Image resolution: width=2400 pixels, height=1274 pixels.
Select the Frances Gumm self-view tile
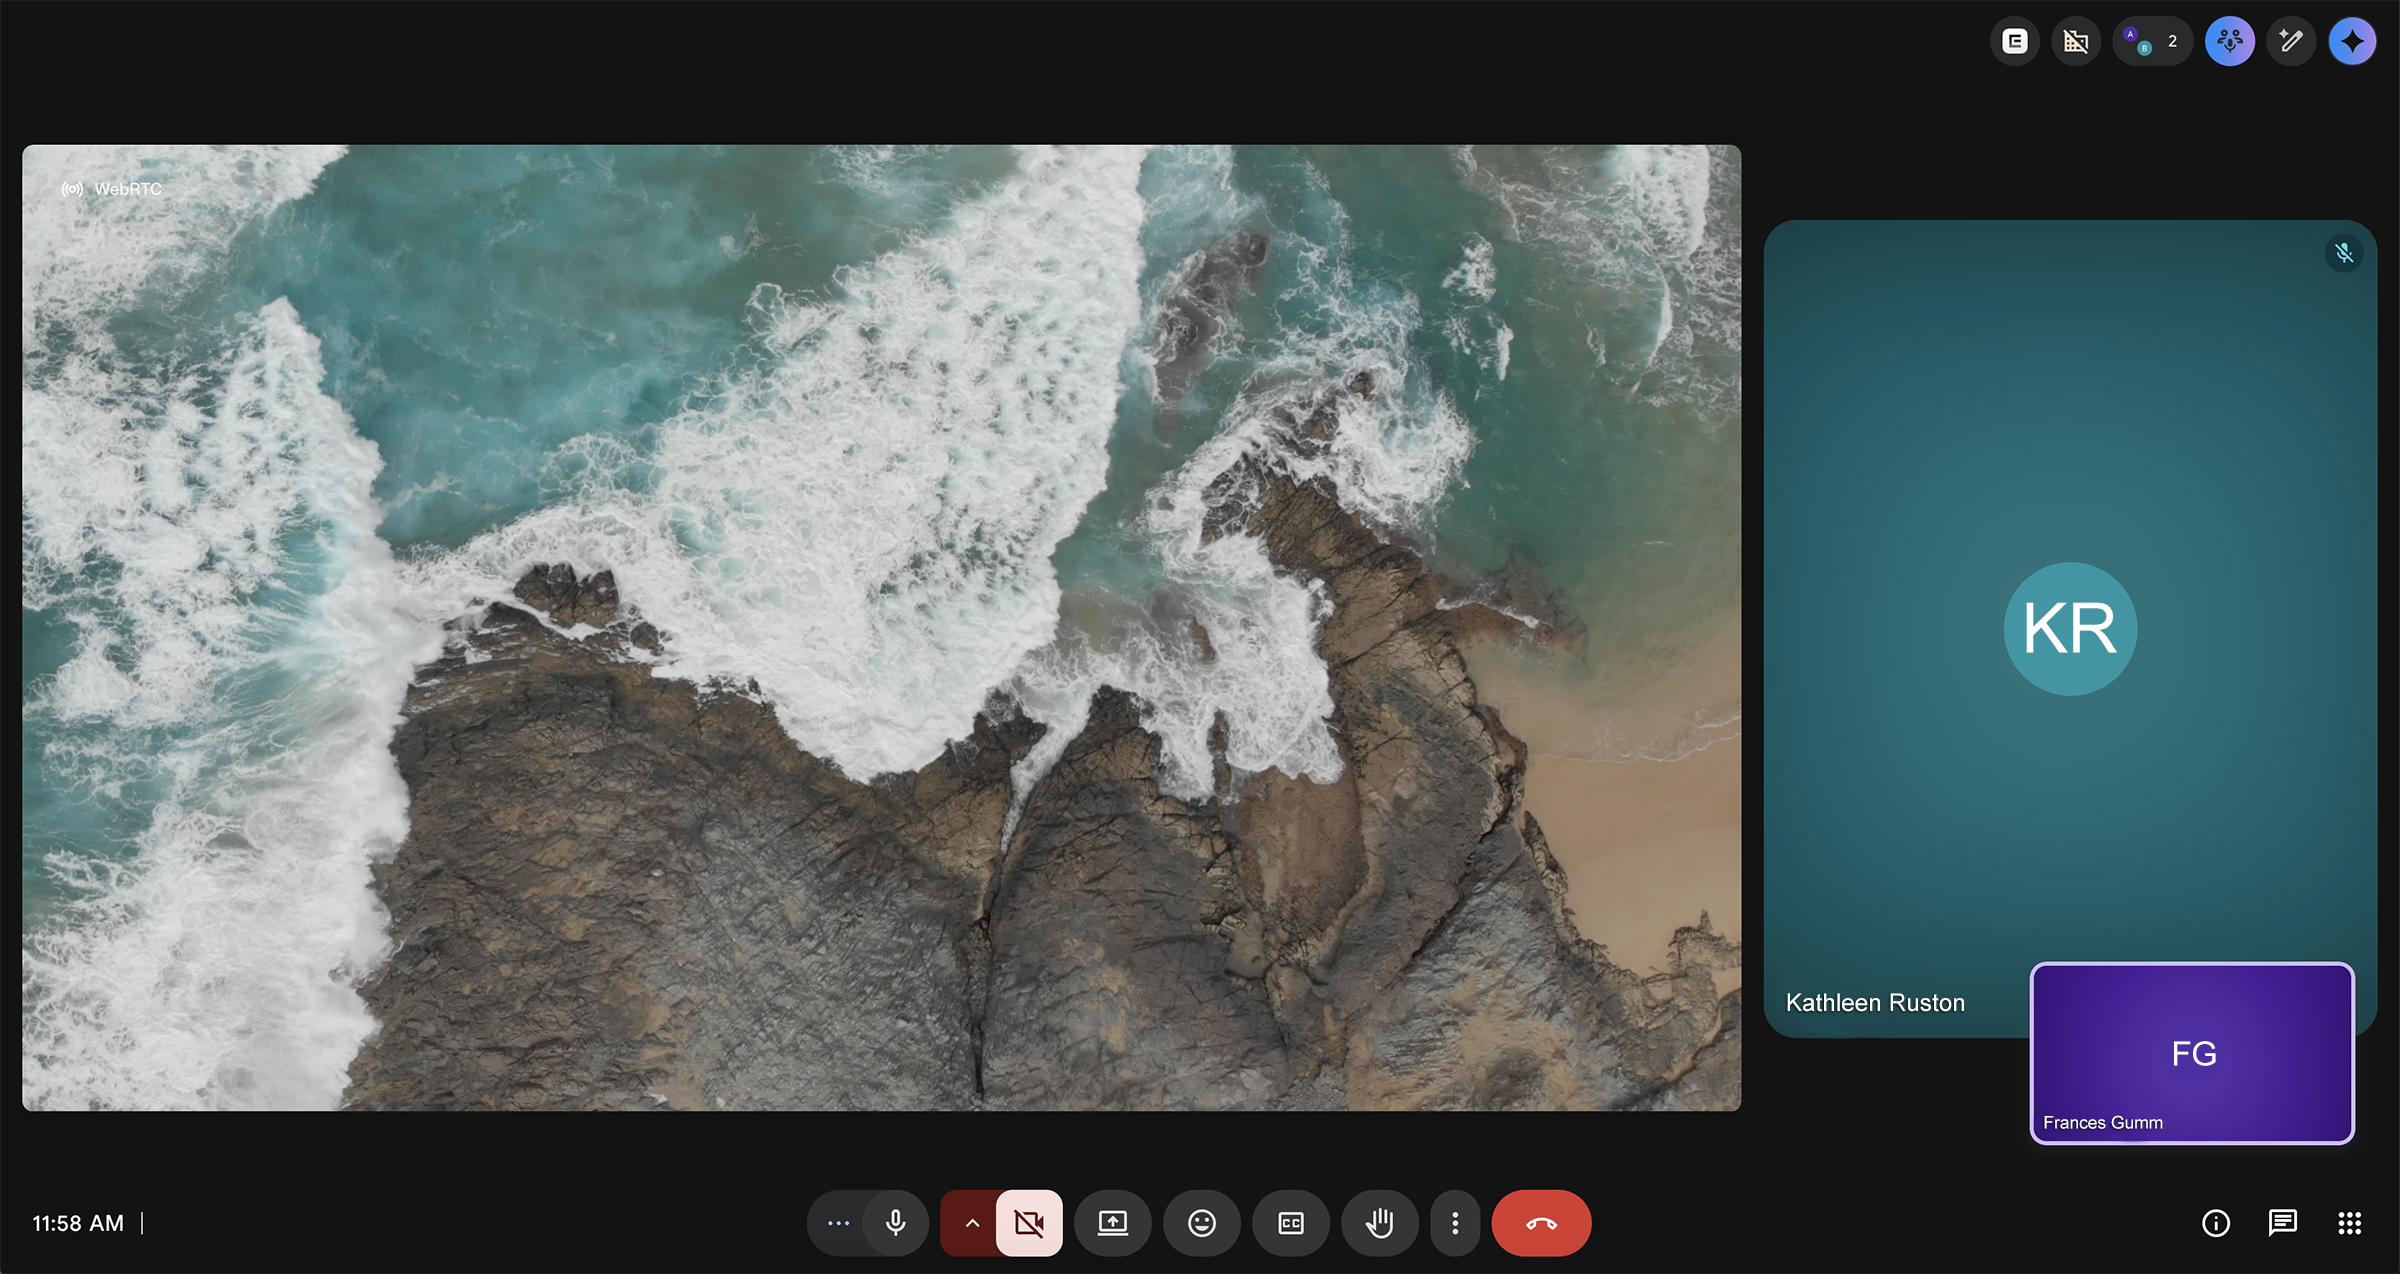pos(2192,1053)
